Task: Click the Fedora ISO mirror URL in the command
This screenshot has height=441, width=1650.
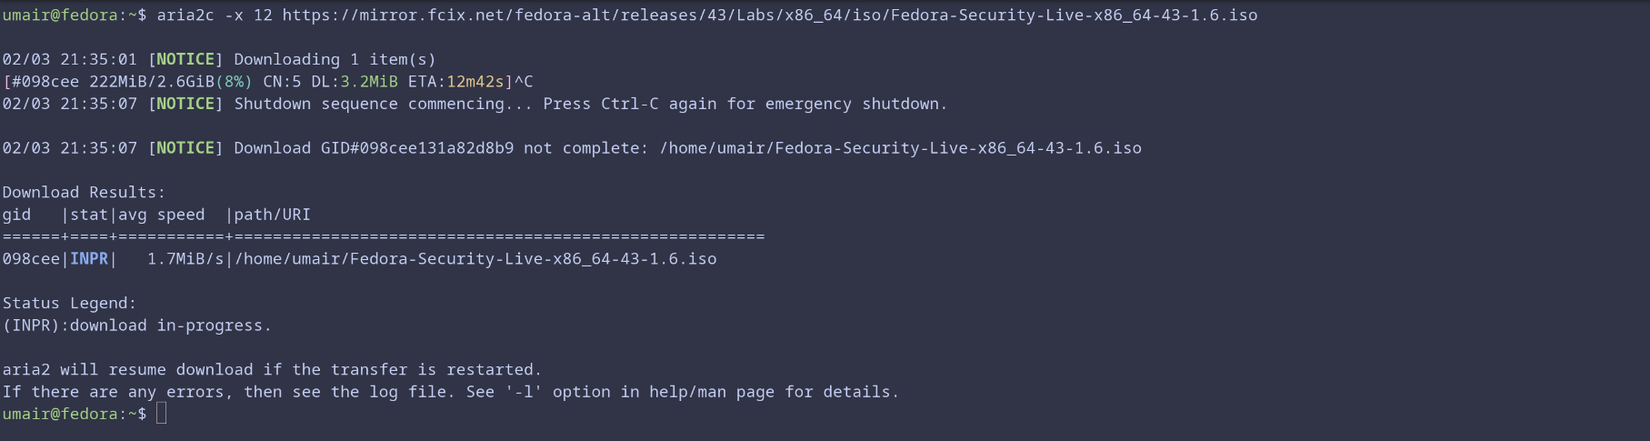Action: click(769, 15)
